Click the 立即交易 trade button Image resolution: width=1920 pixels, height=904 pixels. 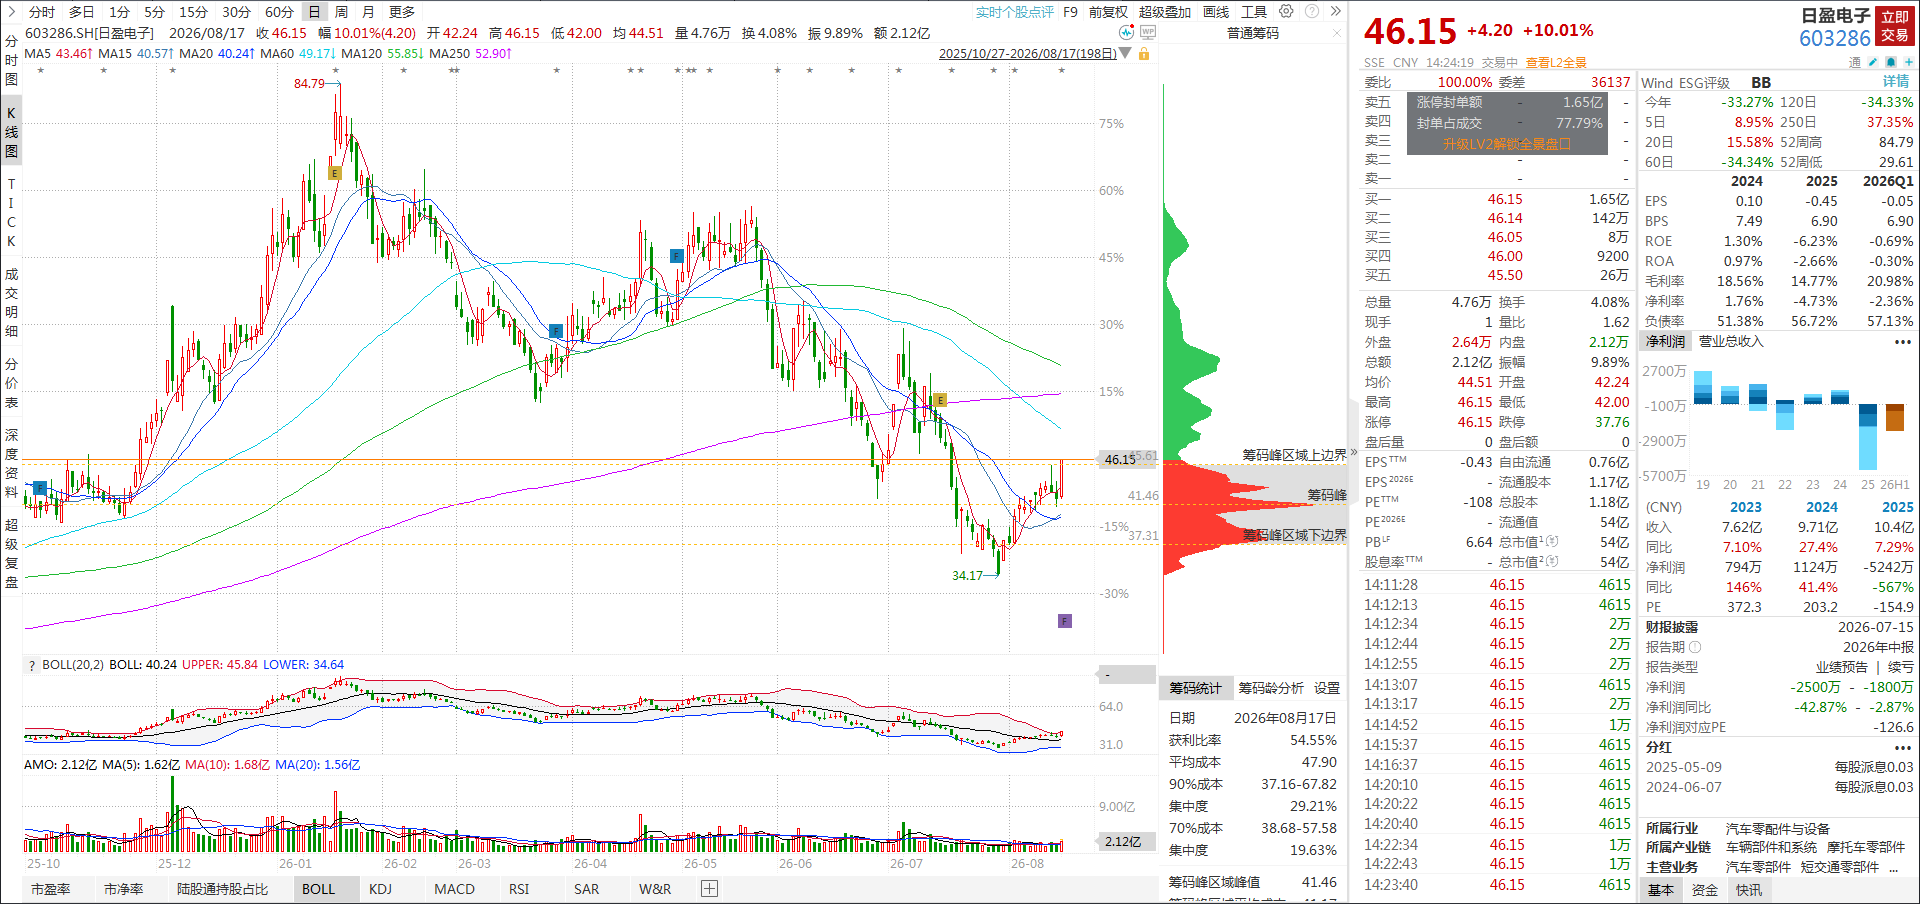click(1895, 26)
